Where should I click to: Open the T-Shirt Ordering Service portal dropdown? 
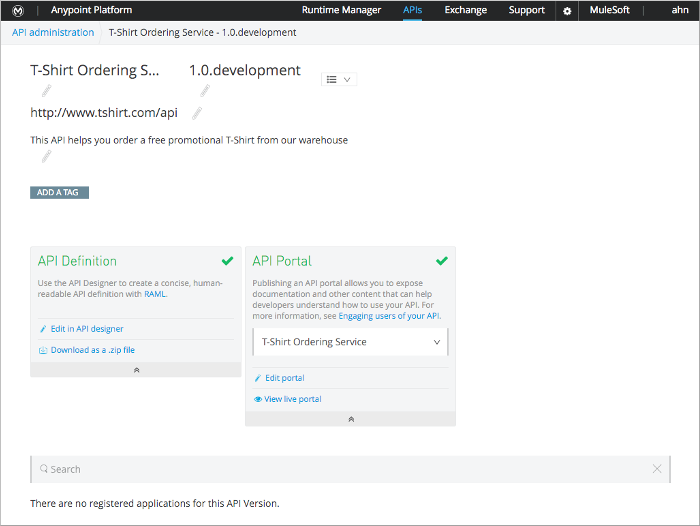(x=350, y=342)
